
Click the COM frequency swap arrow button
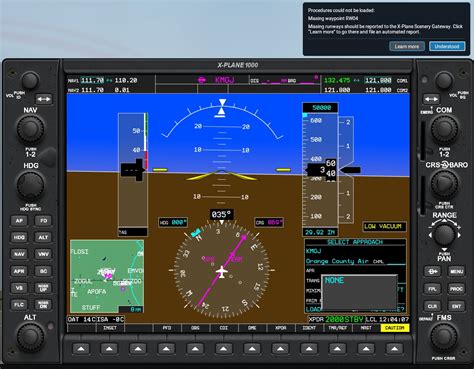coord(431,99)
